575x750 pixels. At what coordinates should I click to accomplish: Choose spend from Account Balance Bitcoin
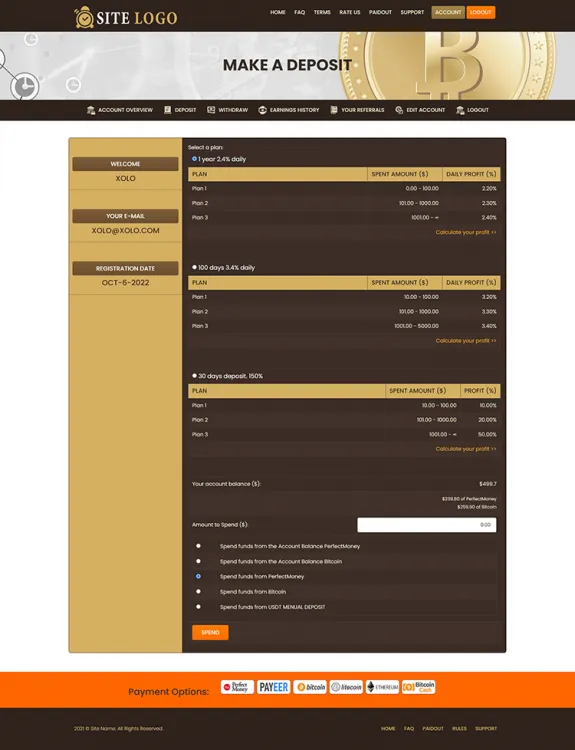tap(198, 561)
